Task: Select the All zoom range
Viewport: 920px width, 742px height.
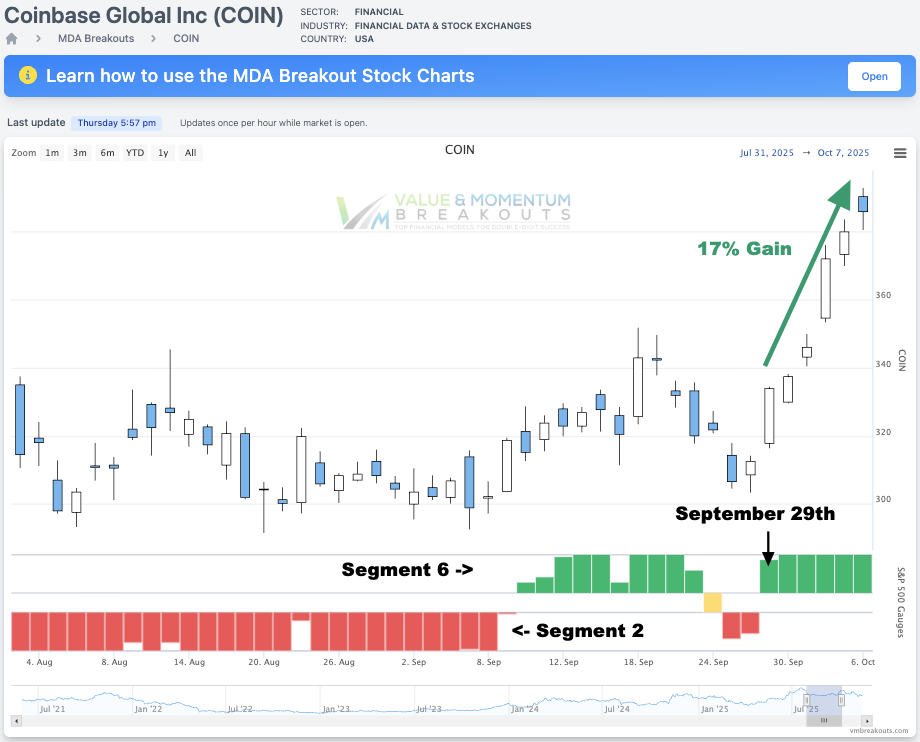Action: click(x=189, y=153)
